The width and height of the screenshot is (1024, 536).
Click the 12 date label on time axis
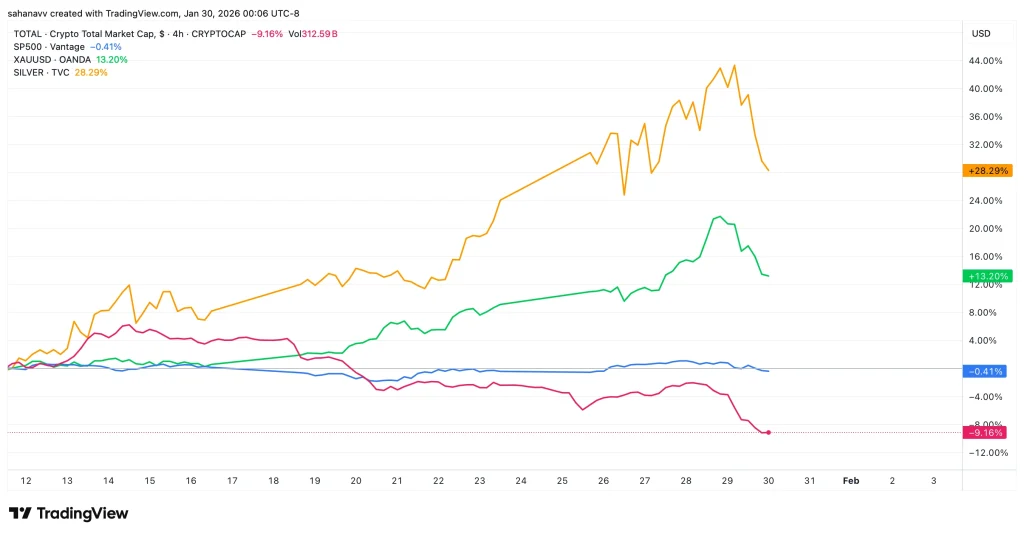click(x=25, y=480)
